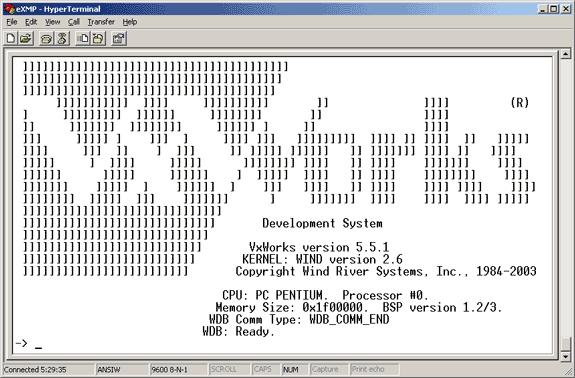Open the Edit menu
575x378 pixels.
(31, 22)
